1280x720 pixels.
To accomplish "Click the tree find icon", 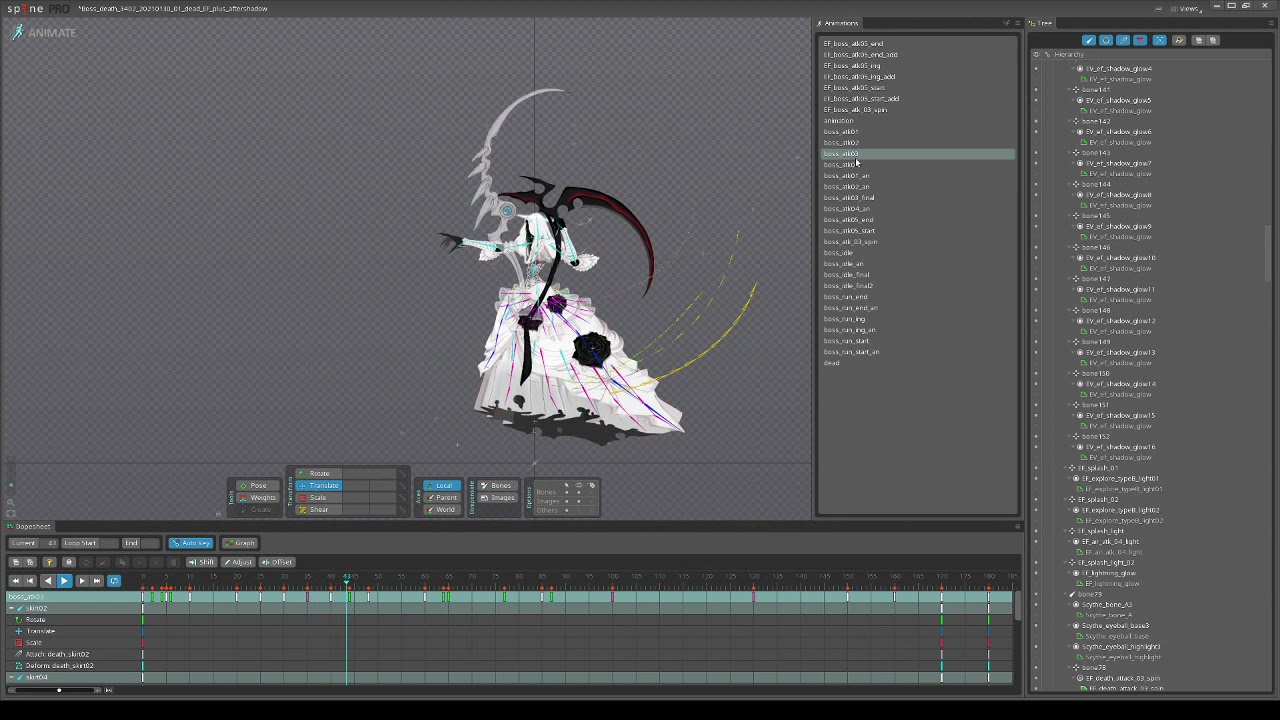I will pos(1179,41).
